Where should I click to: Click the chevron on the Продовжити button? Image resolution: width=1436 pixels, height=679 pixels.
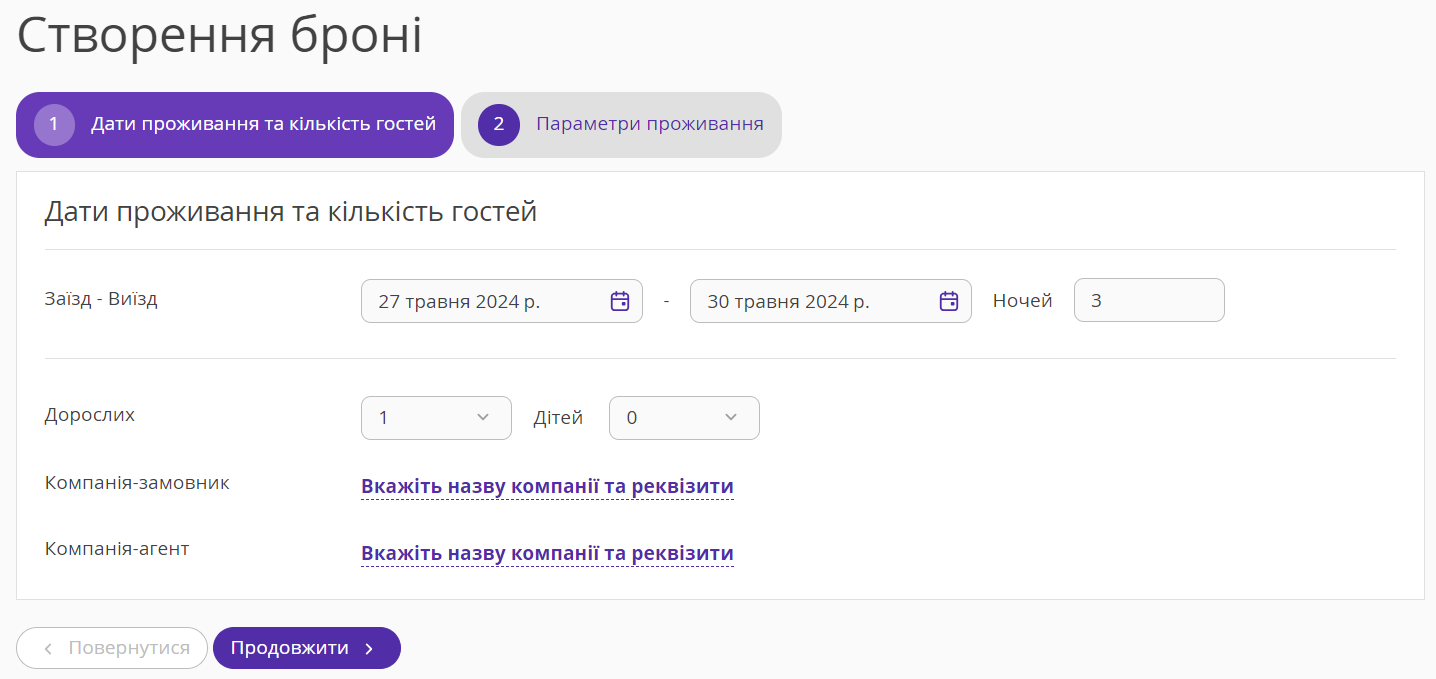369,649
